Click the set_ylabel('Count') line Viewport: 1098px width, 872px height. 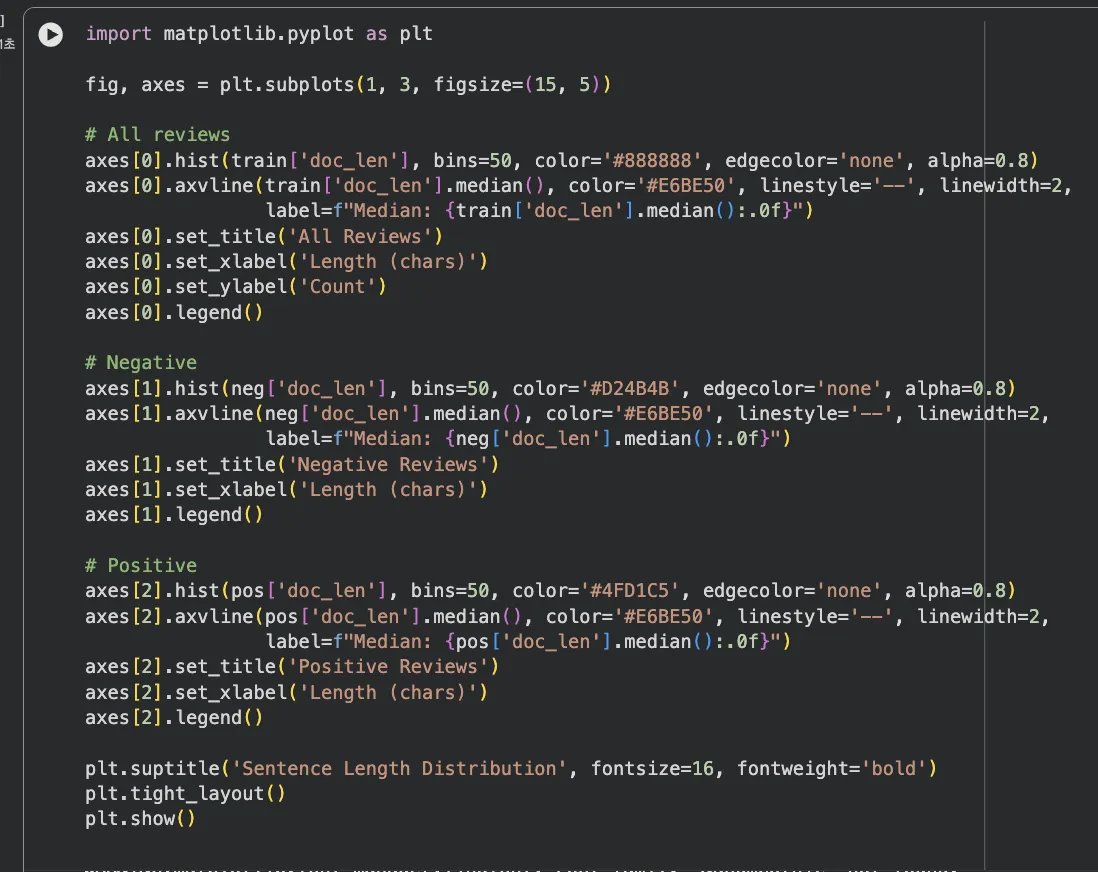(x=235, y=287)
